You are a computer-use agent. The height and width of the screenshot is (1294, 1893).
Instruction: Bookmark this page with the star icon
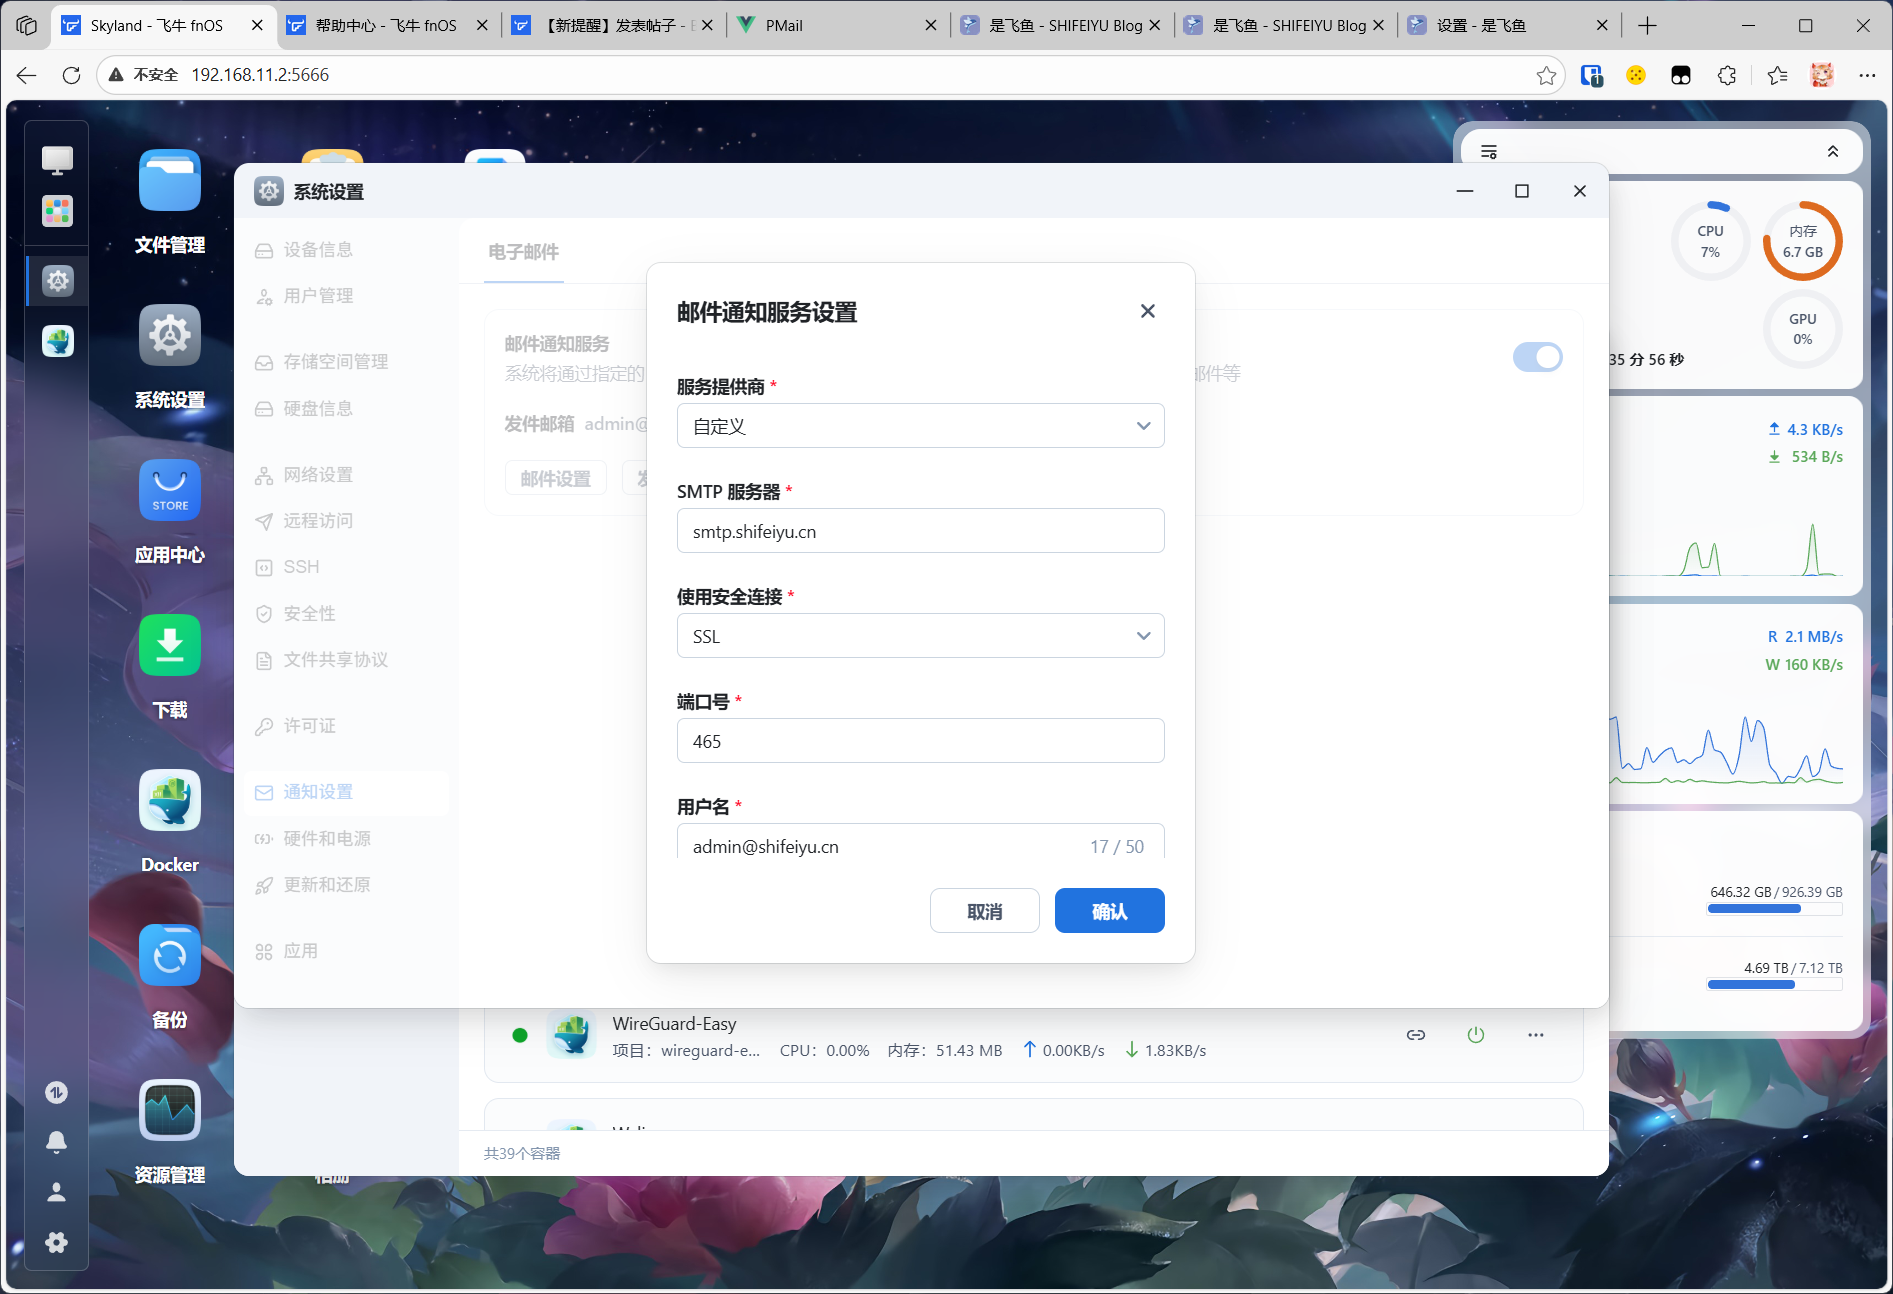point(1546,75)
